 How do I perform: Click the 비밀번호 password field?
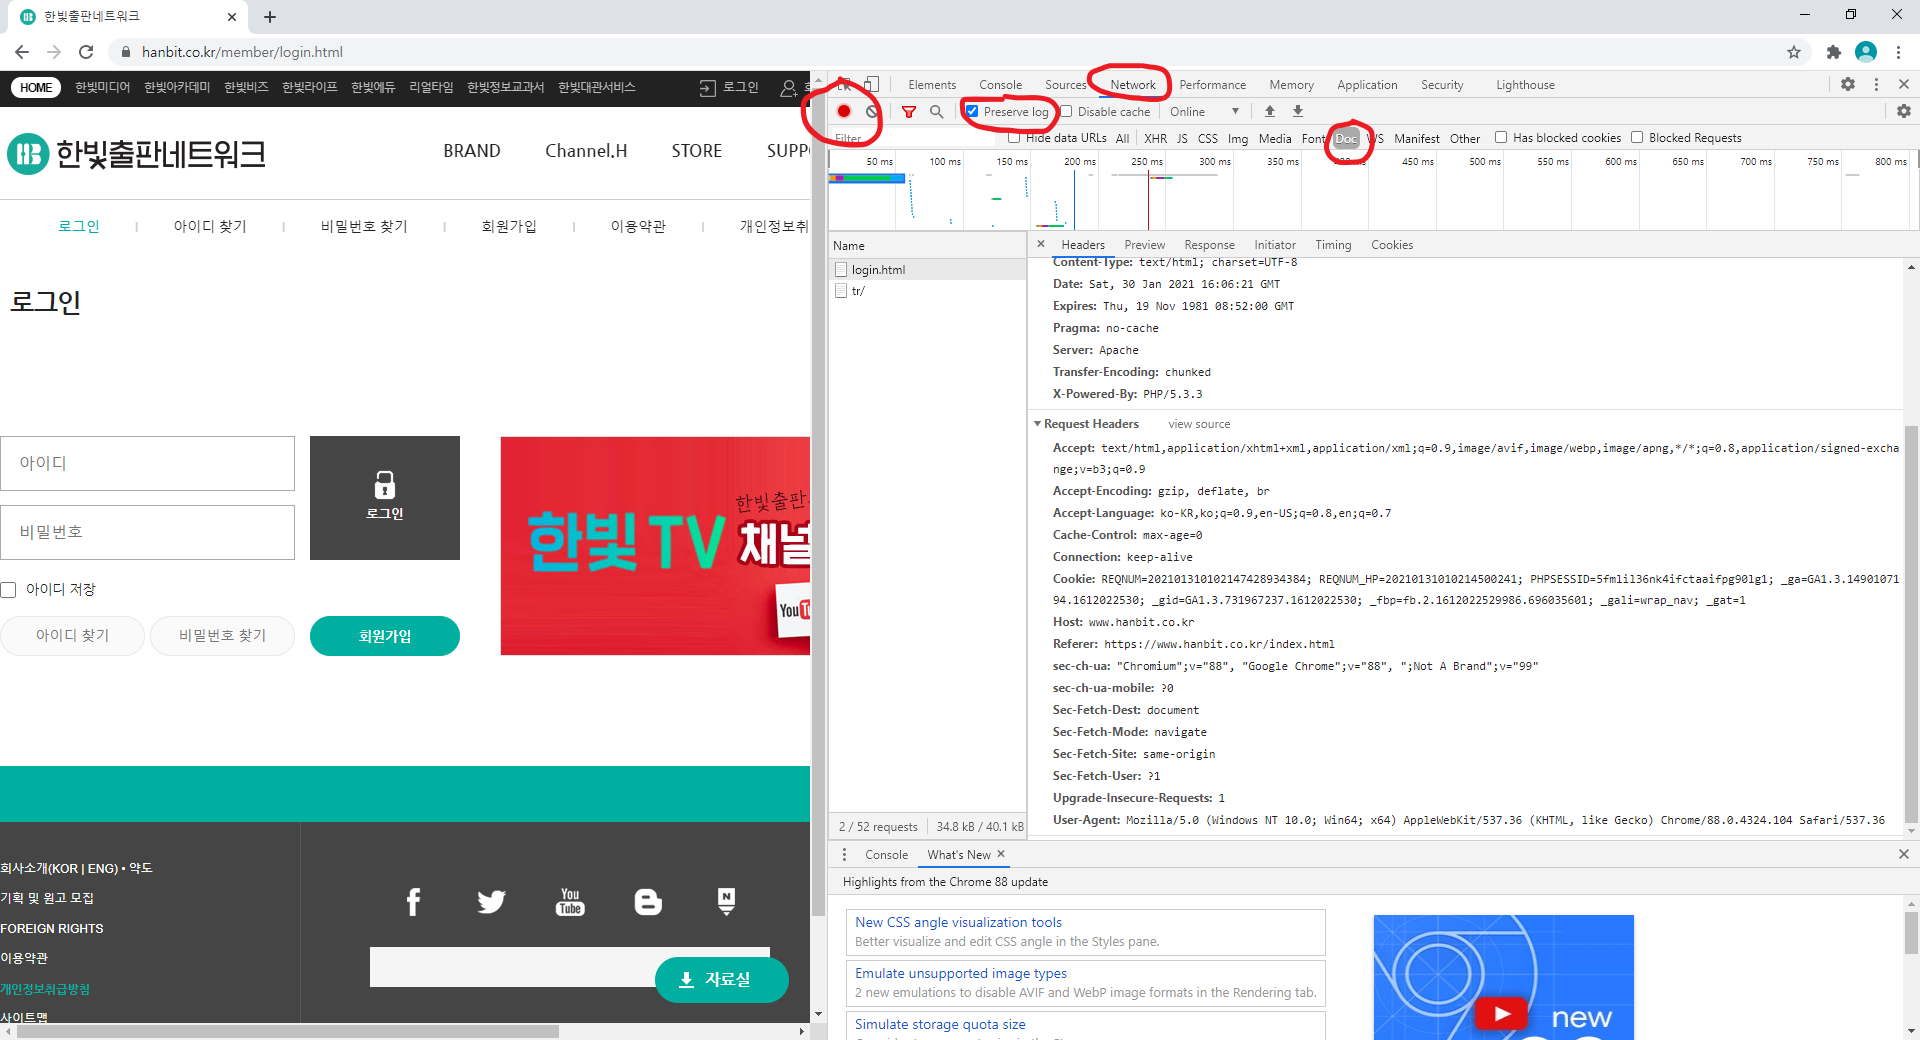click(148, 532)
